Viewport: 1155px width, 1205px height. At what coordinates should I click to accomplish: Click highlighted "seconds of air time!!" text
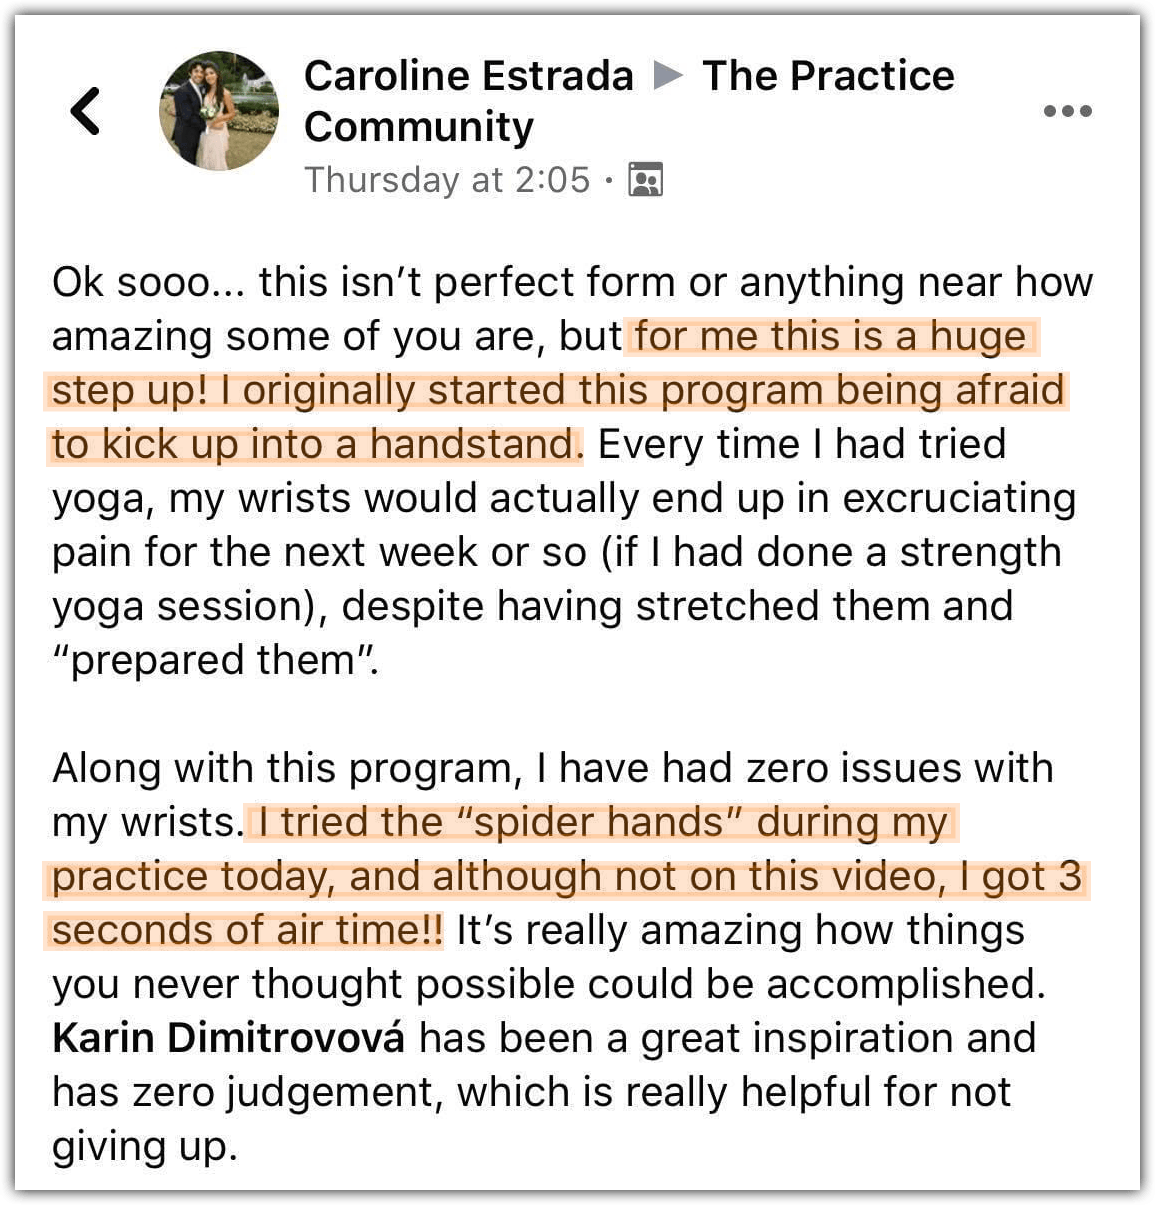246,930
